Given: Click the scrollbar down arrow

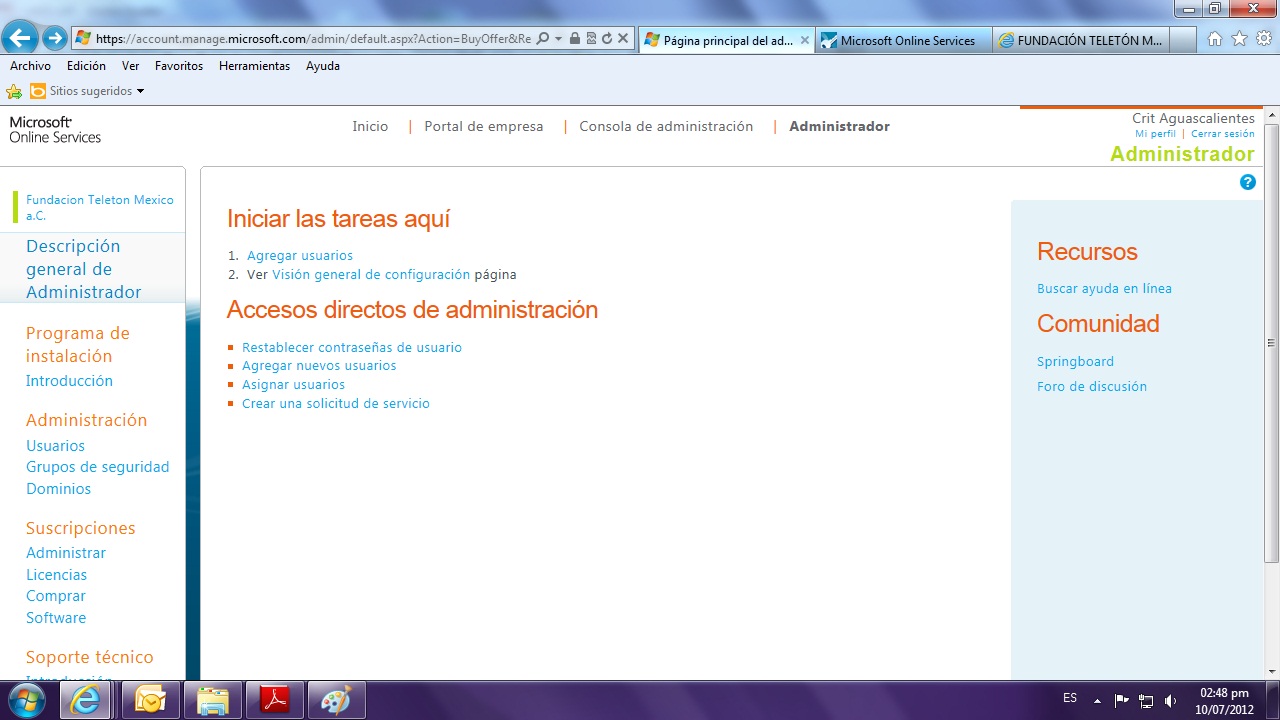Looking at the screenshot, I should click(1271, 672).
